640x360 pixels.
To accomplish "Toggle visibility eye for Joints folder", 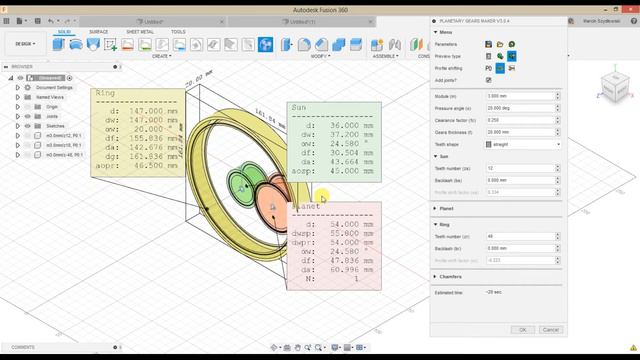I will coord(28,116).
